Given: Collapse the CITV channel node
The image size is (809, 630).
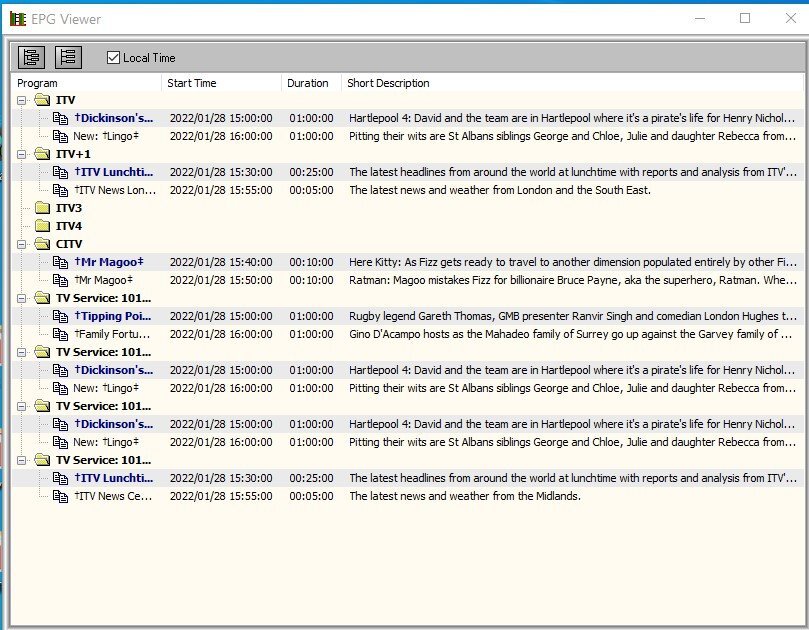Looking at the screenshot, I should click(21, 244).
